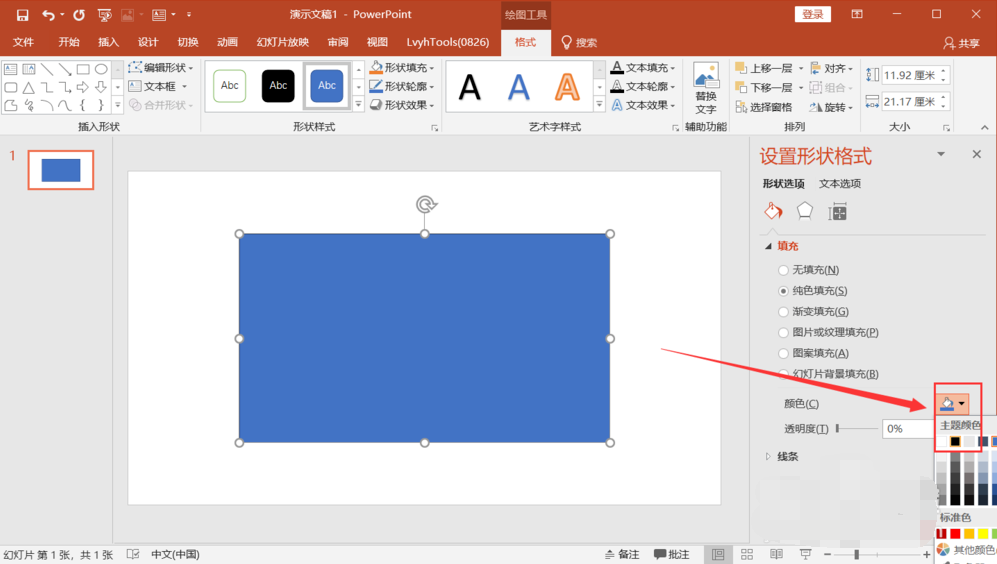
Task: Click the rotation handle above the rectangle
Action: click(425, 205)
